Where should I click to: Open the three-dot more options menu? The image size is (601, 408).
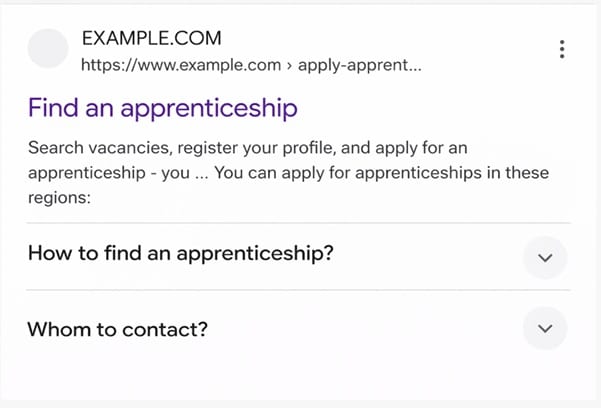tap(563, 49)
